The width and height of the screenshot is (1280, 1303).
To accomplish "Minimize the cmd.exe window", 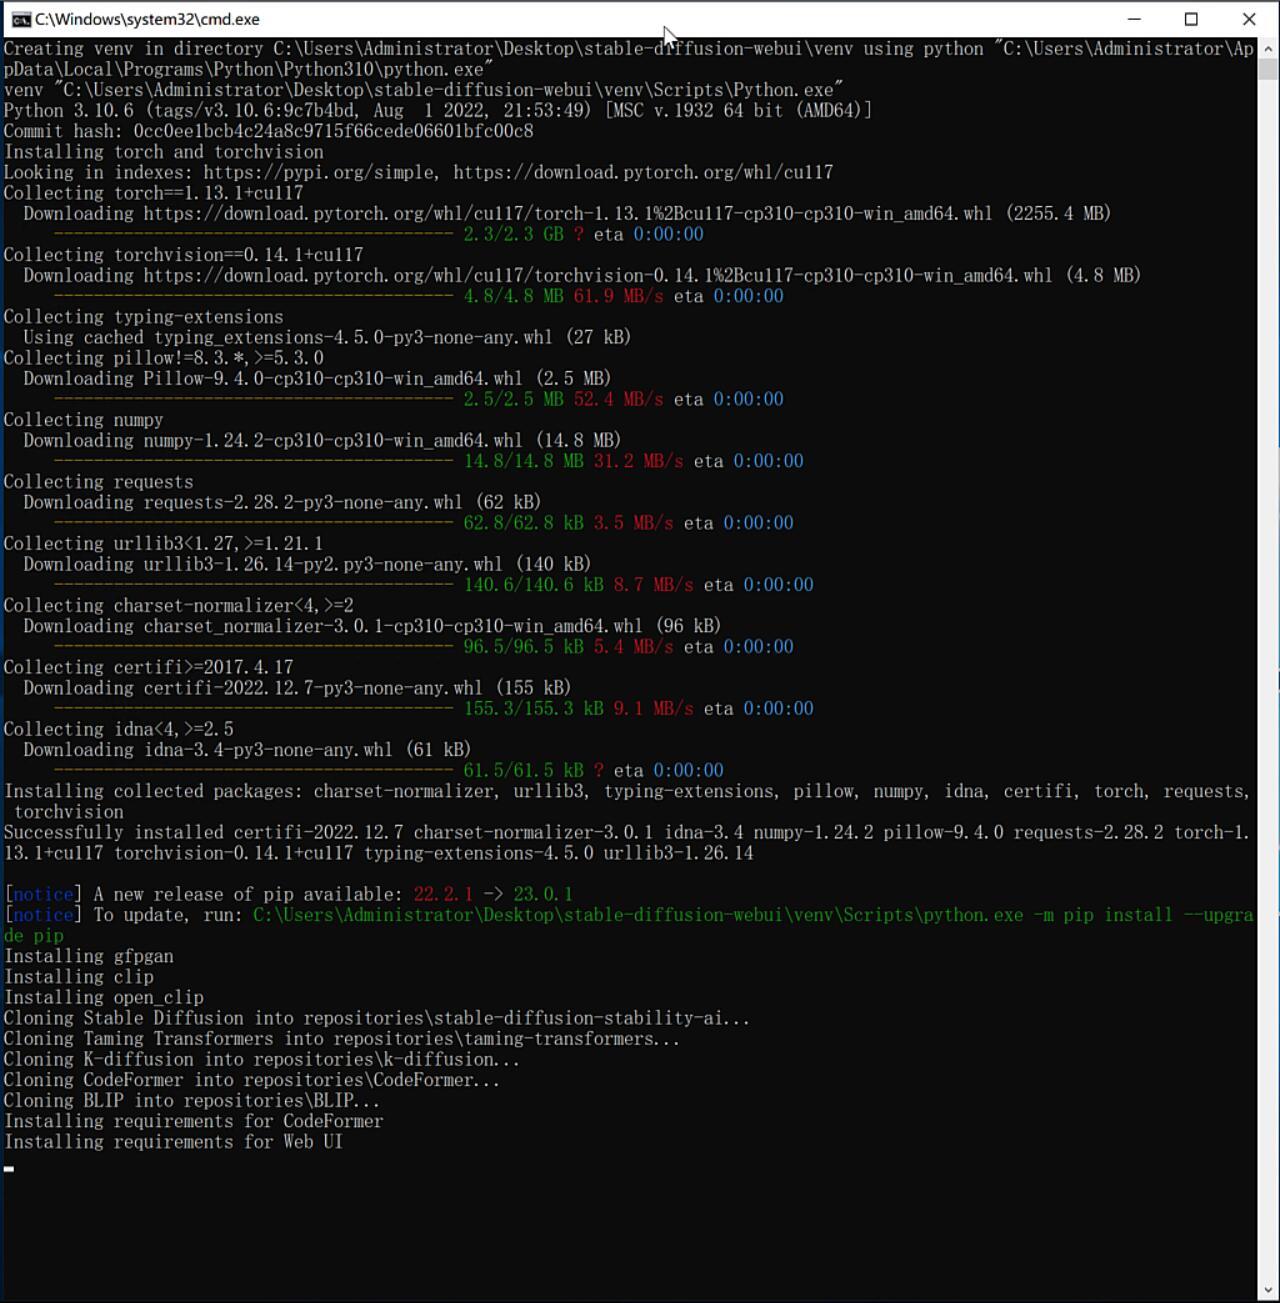I will pos(1134,19).
